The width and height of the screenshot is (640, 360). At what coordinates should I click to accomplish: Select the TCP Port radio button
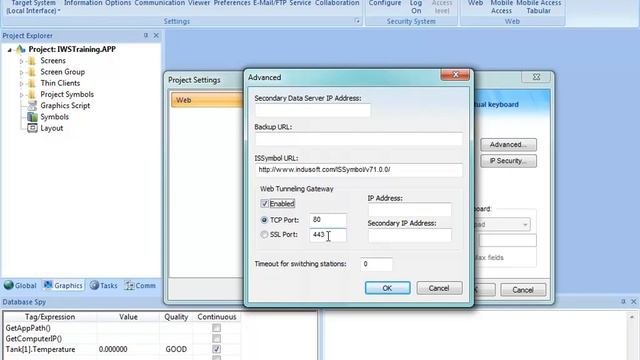coord(264,220)
